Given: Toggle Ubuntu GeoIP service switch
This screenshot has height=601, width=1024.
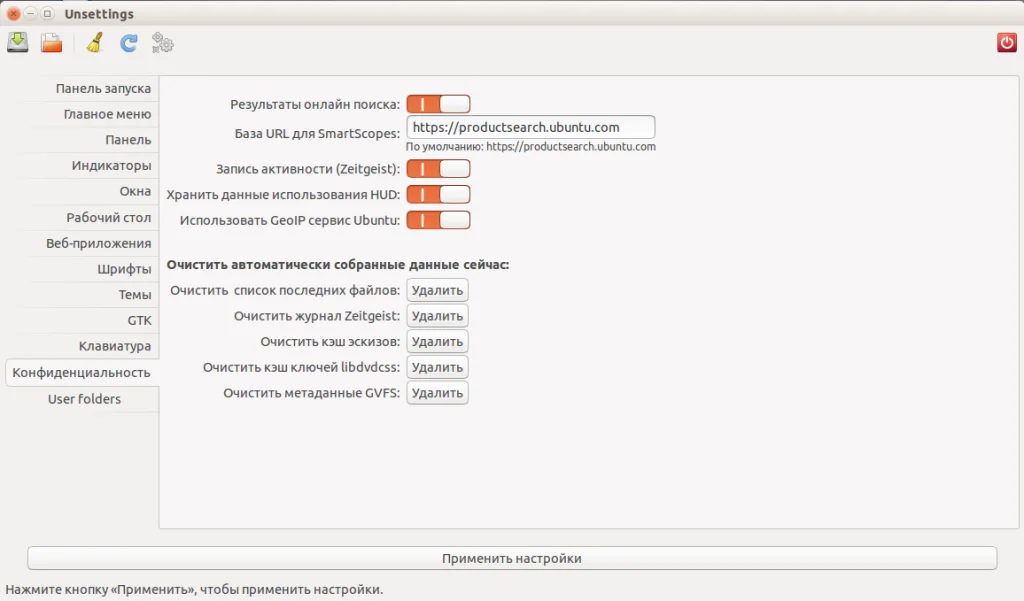Looking at the screenshot, I should [x=438, y=220].
